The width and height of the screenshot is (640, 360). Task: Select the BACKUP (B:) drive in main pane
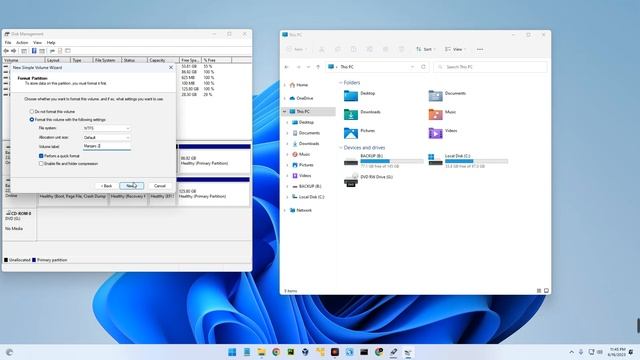383,161
